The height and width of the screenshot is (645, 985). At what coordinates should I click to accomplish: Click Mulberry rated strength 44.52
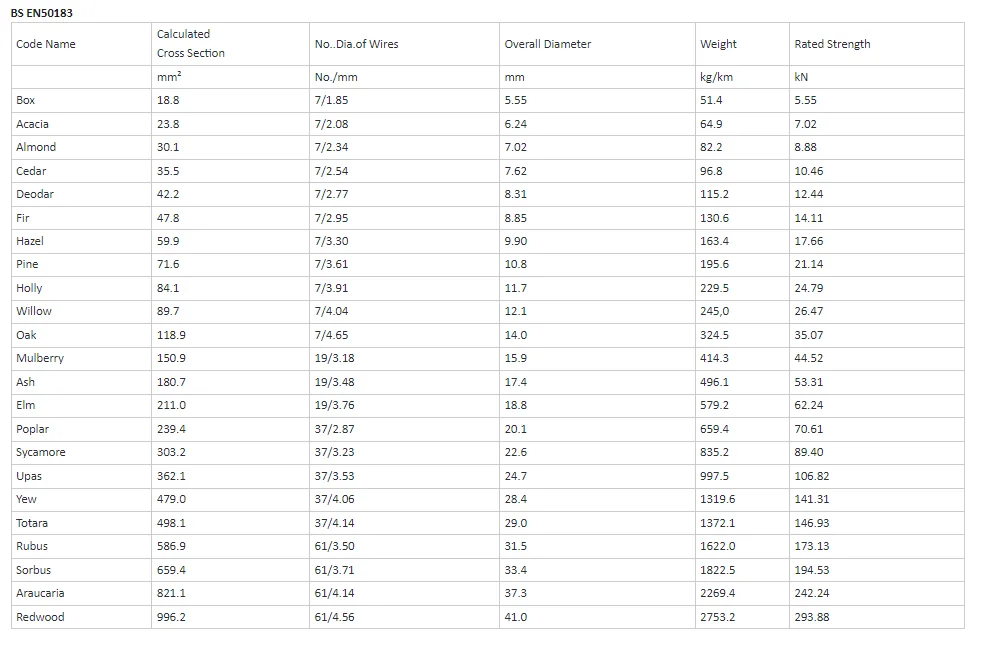808,359
